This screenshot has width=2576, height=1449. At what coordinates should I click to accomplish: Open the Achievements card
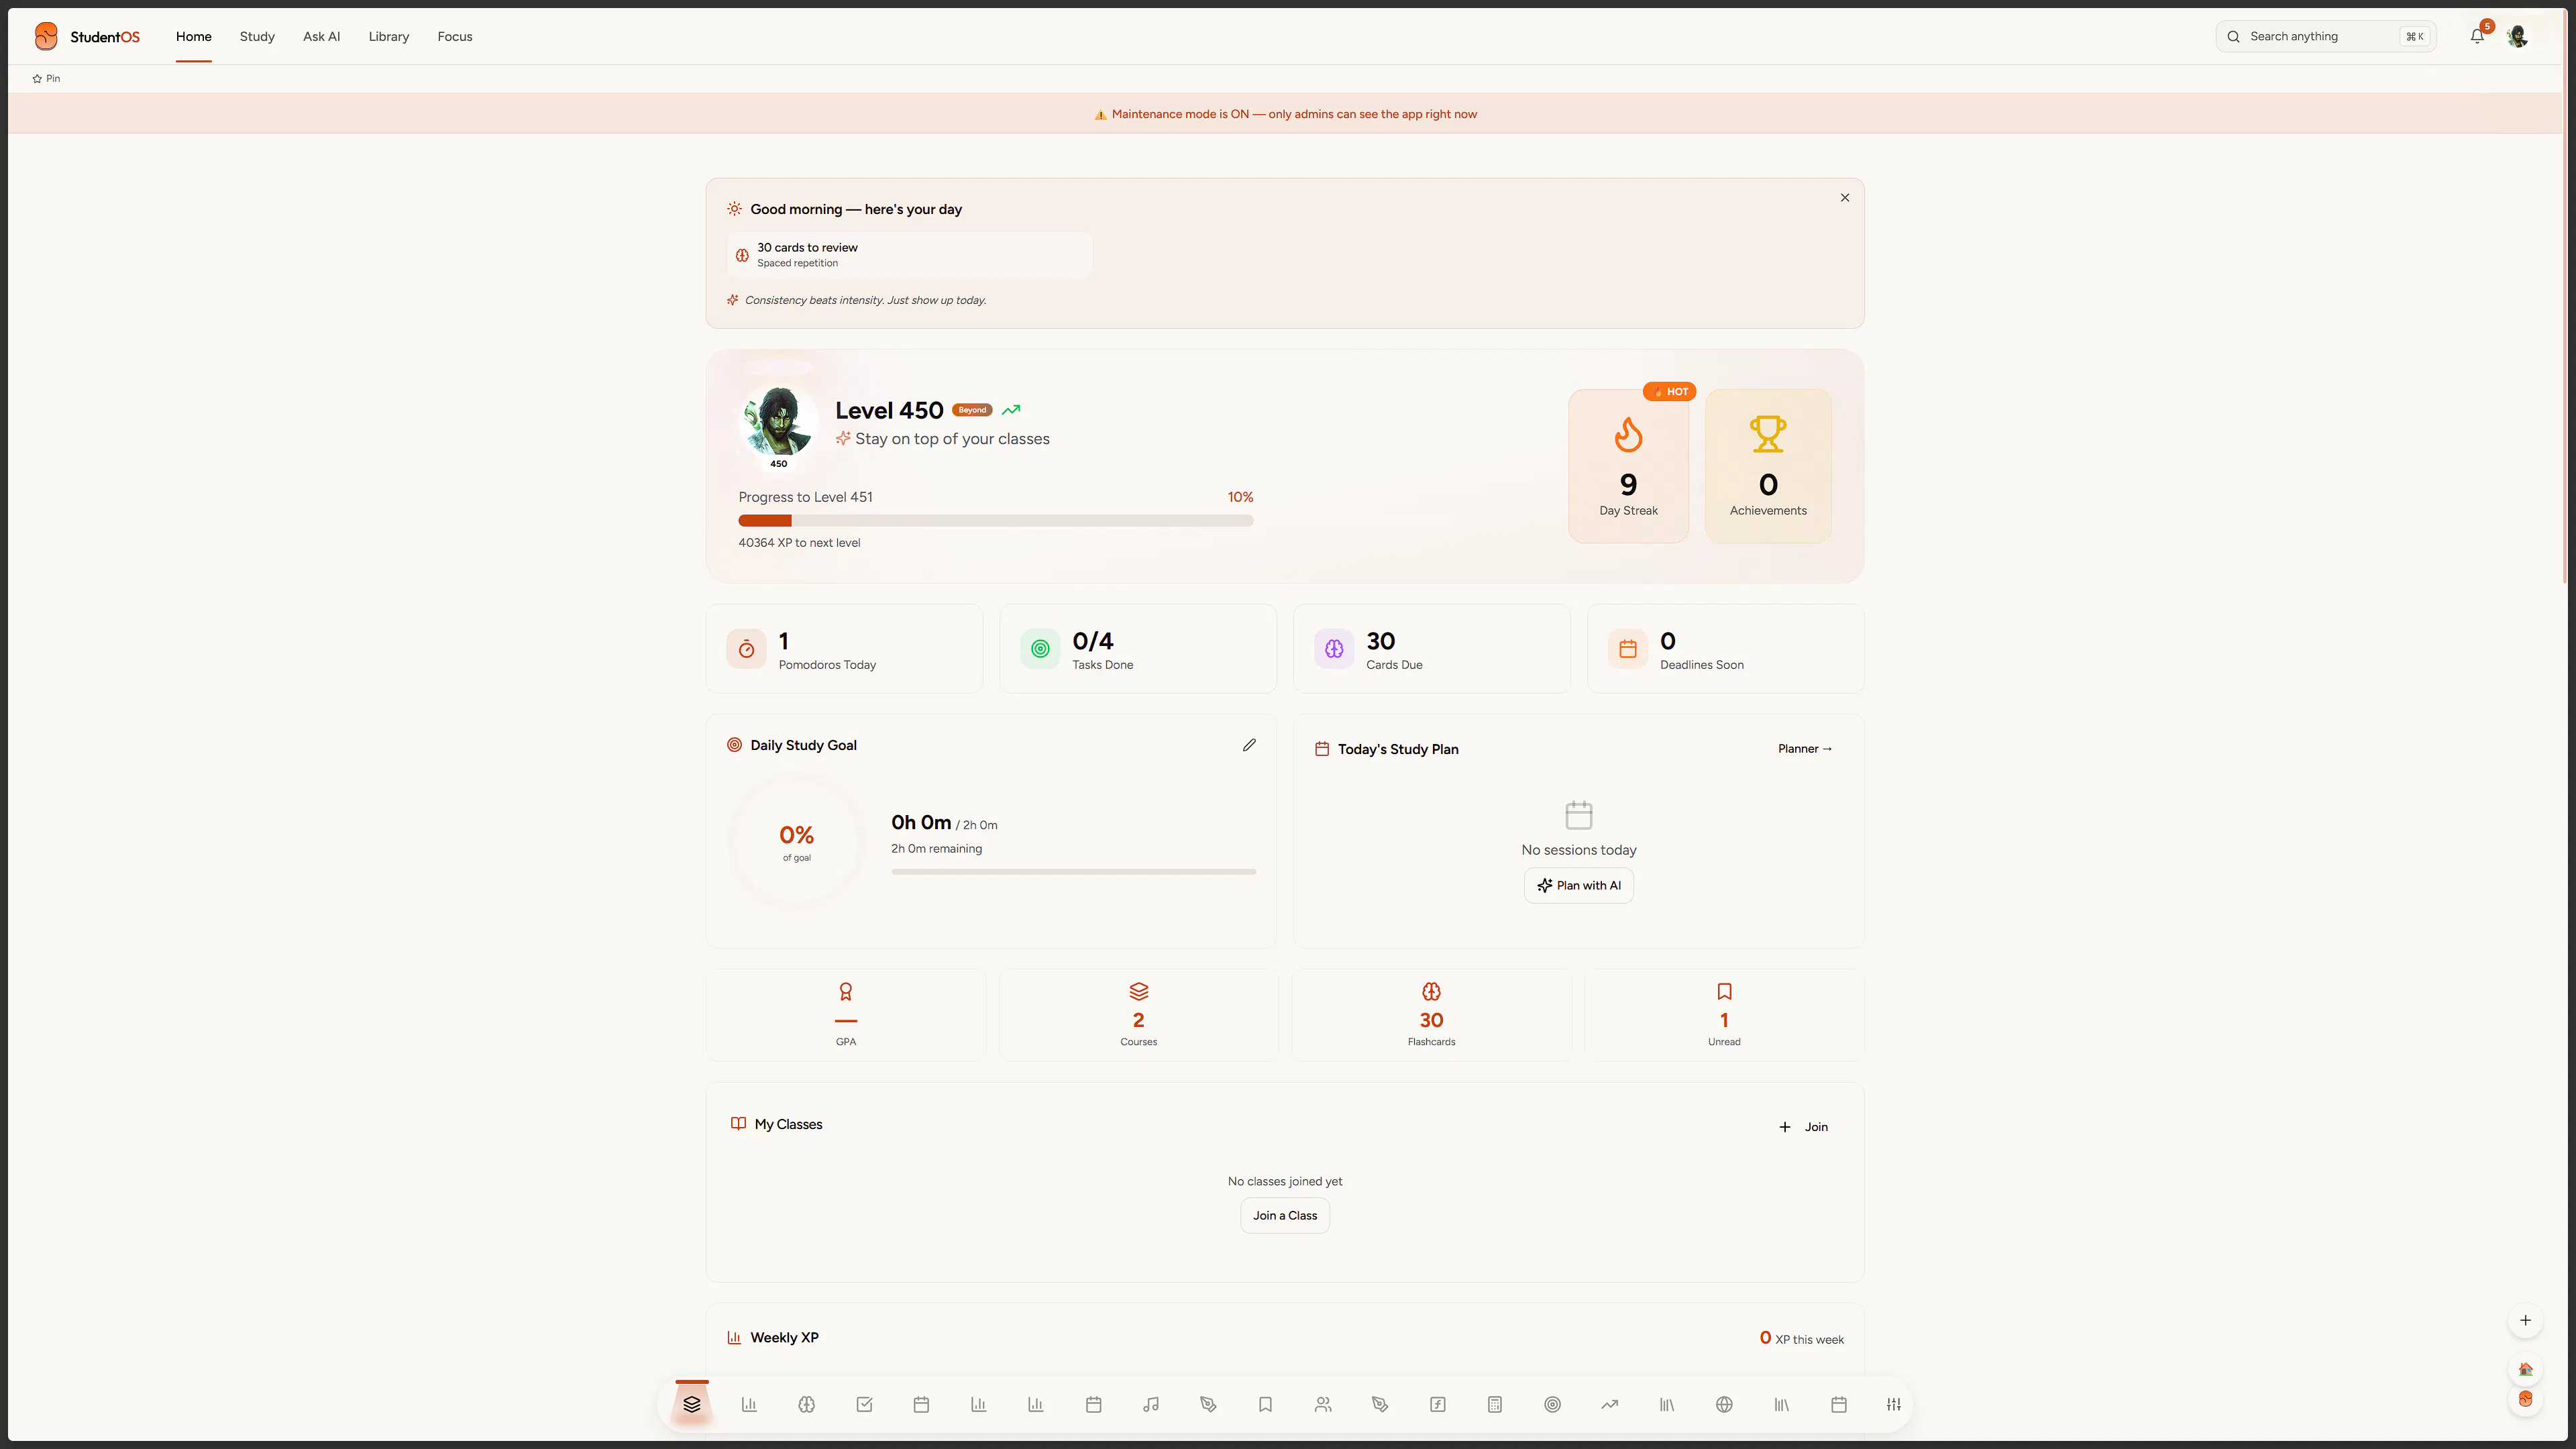click(x=1768, y=466)
